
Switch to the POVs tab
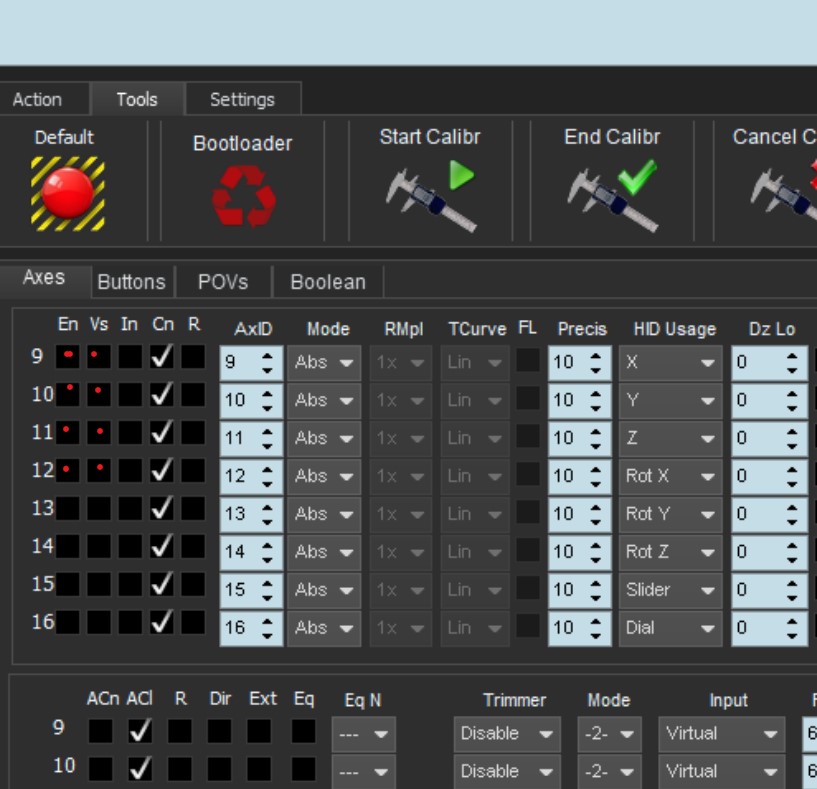(x=222, y=282)
